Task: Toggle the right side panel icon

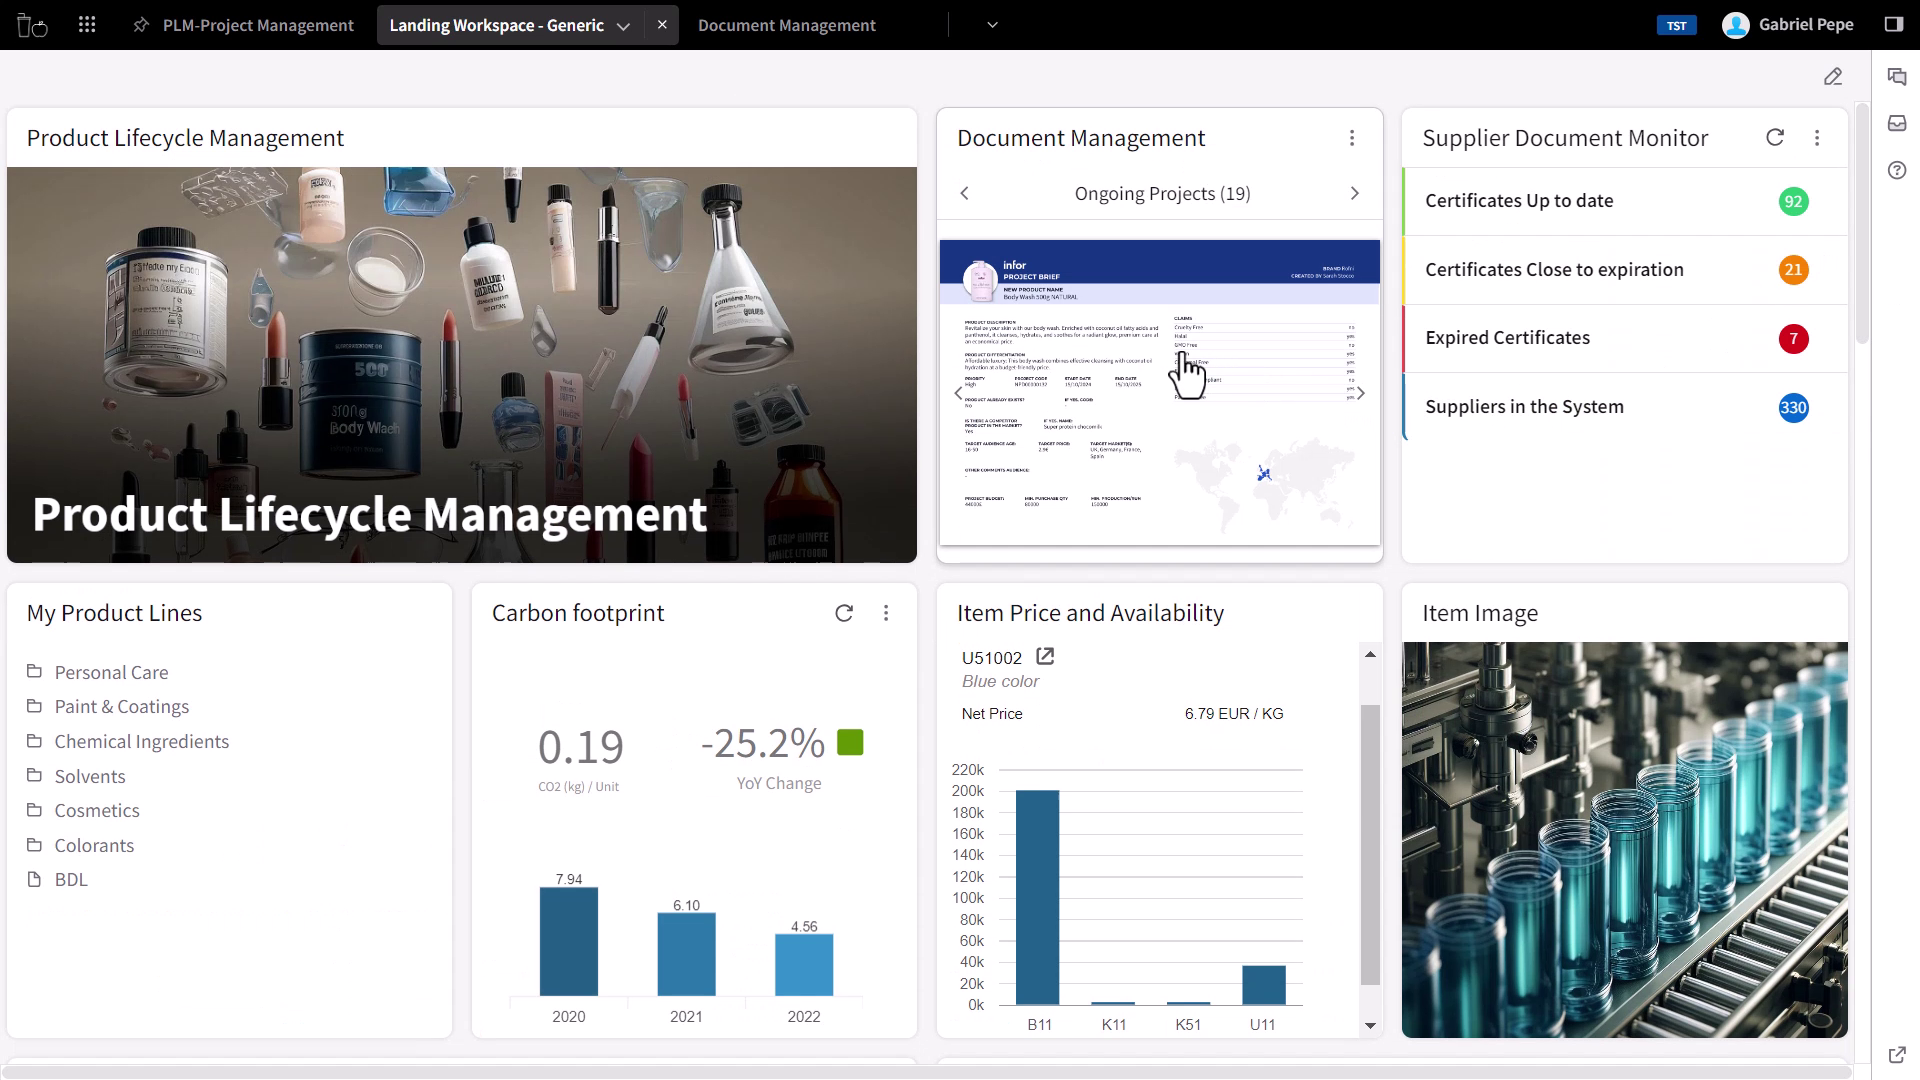Action: 1893,25
